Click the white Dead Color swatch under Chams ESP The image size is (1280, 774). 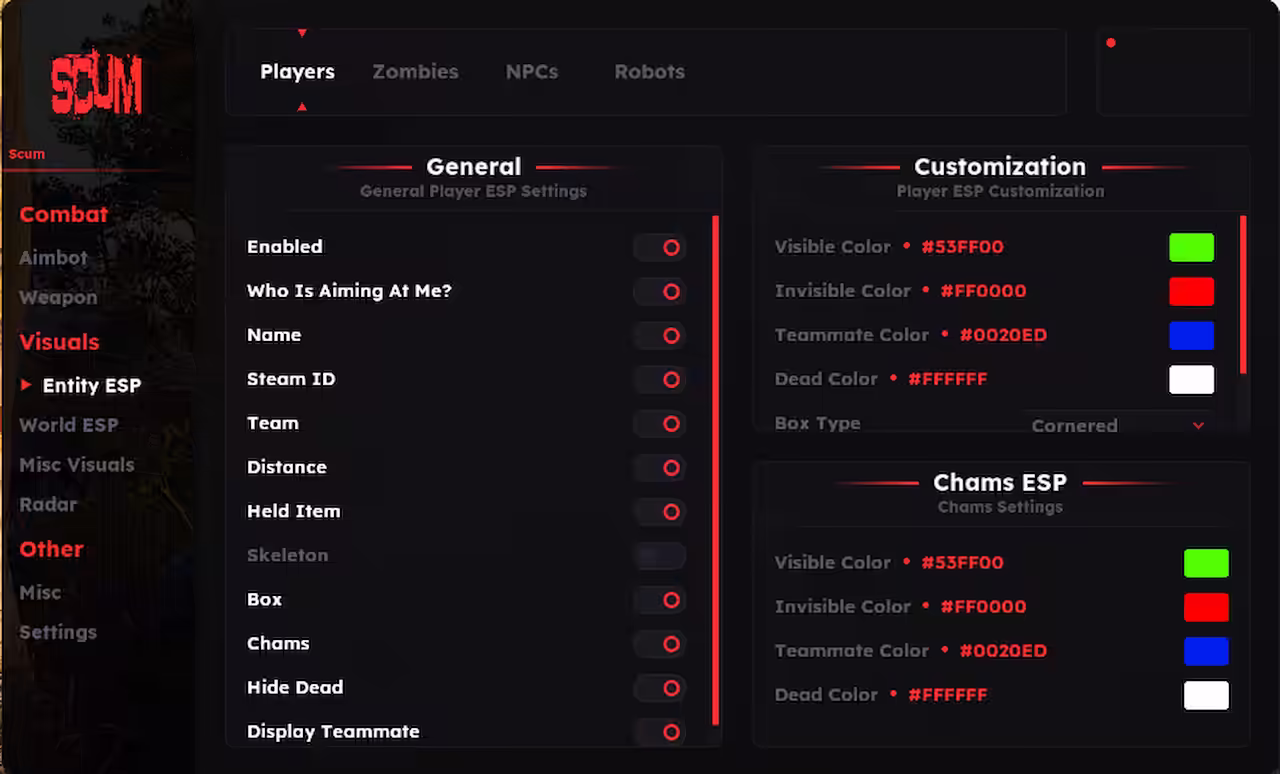click(x=1206, y=695)
